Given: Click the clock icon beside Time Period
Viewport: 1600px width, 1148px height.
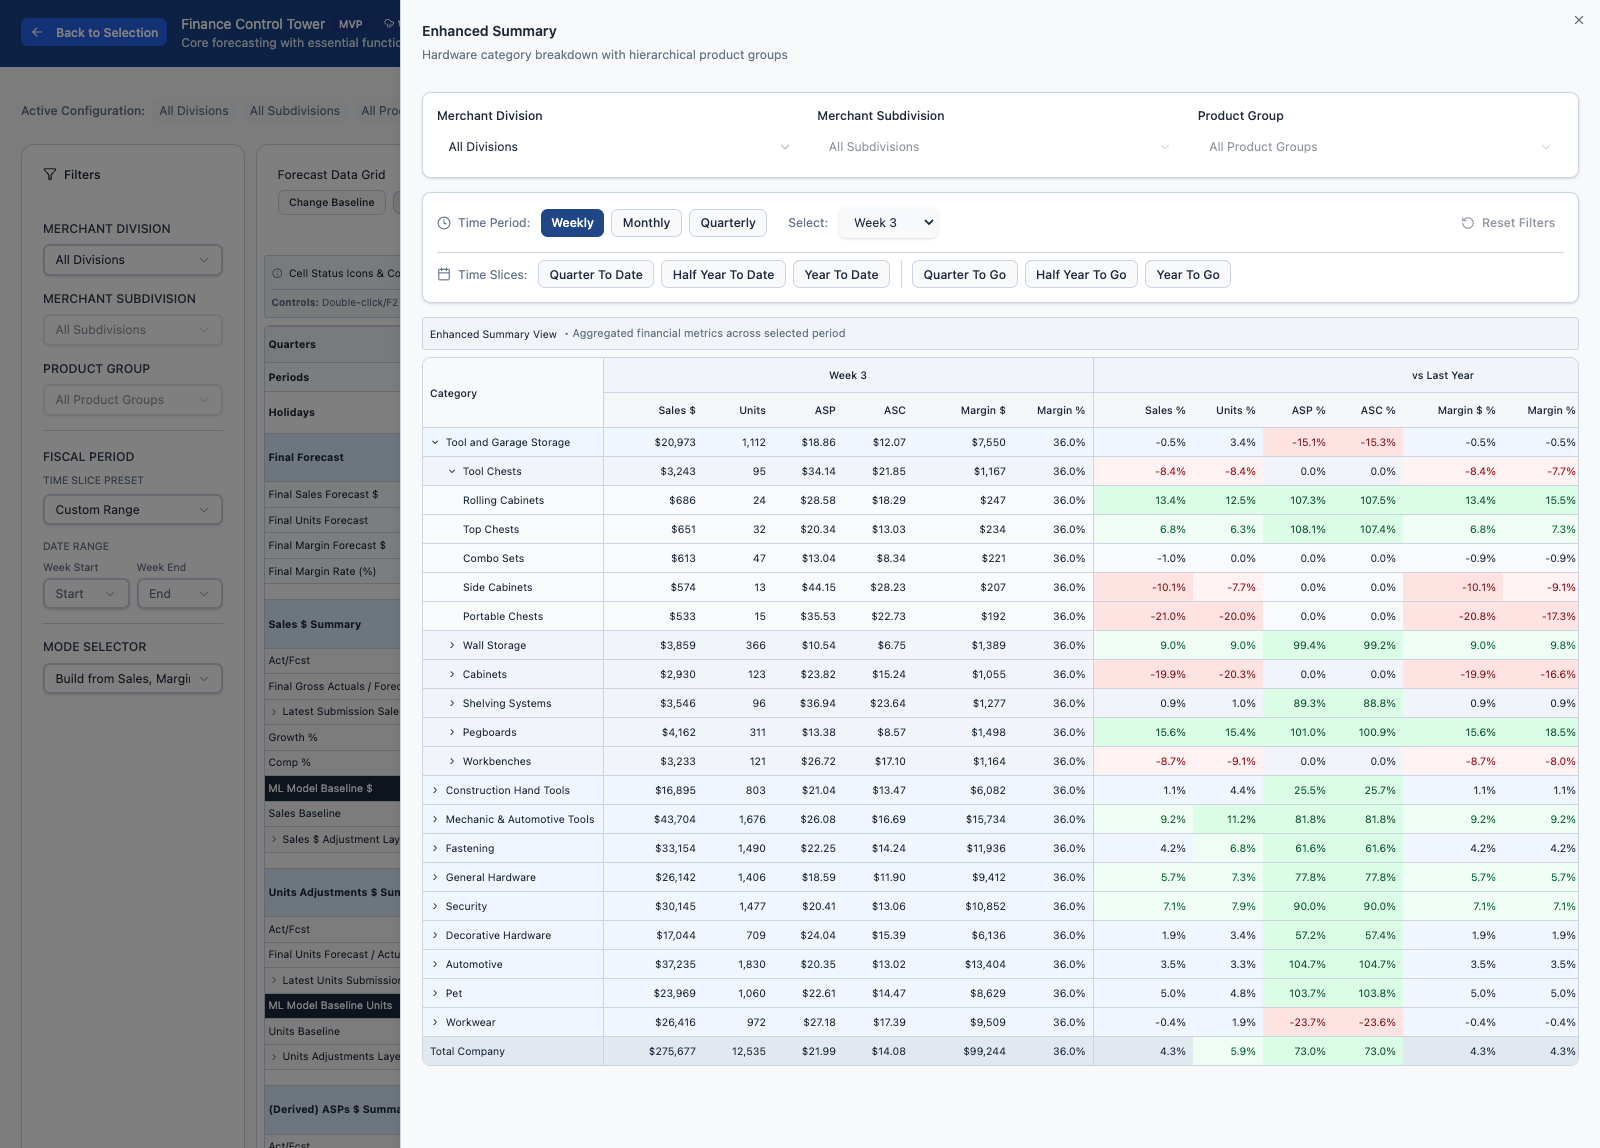Looking at the screenshot, I should pyautogui.click(x=443, y=222).
